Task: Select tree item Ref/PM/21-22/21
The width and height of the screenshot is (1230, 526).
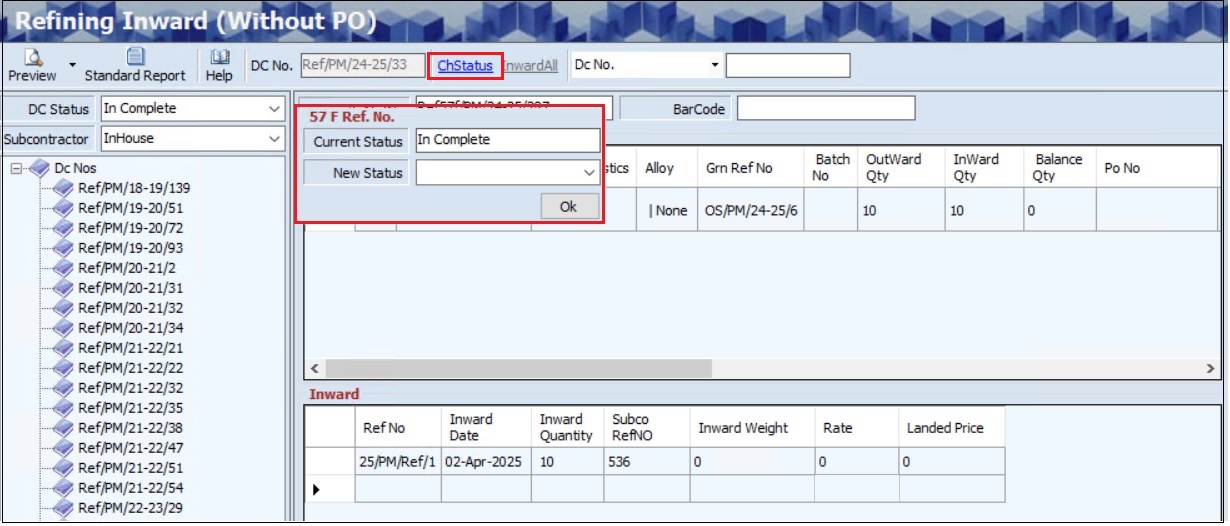Action: tap(130, 348)
